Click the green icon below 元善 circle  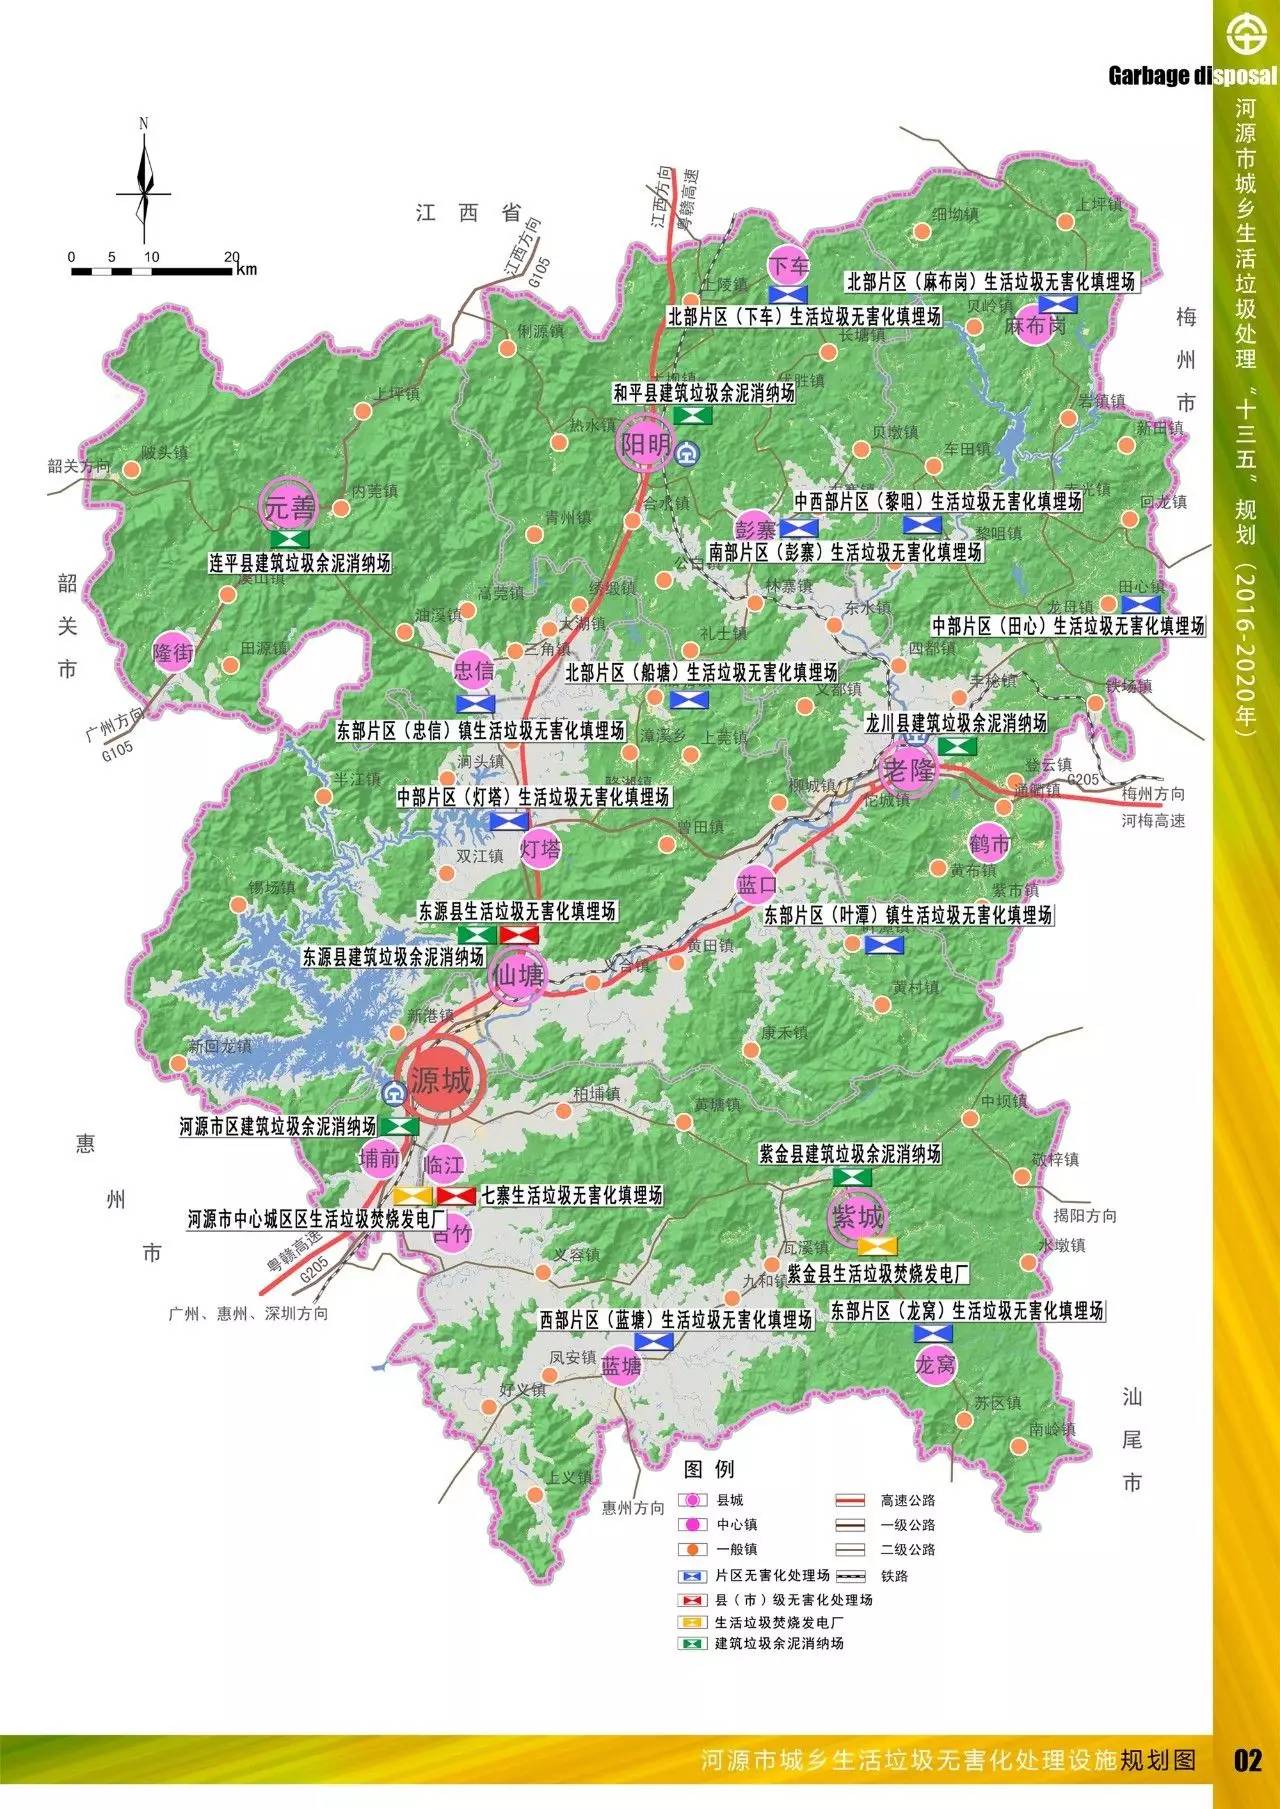290,538
